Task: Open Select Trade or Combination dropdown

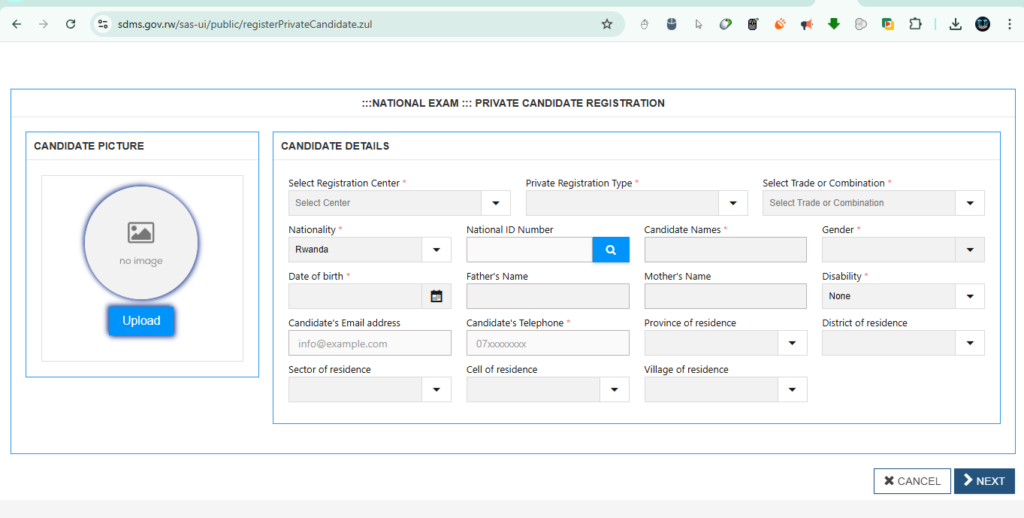Action: pyautogui.click(x=969, y=203)
